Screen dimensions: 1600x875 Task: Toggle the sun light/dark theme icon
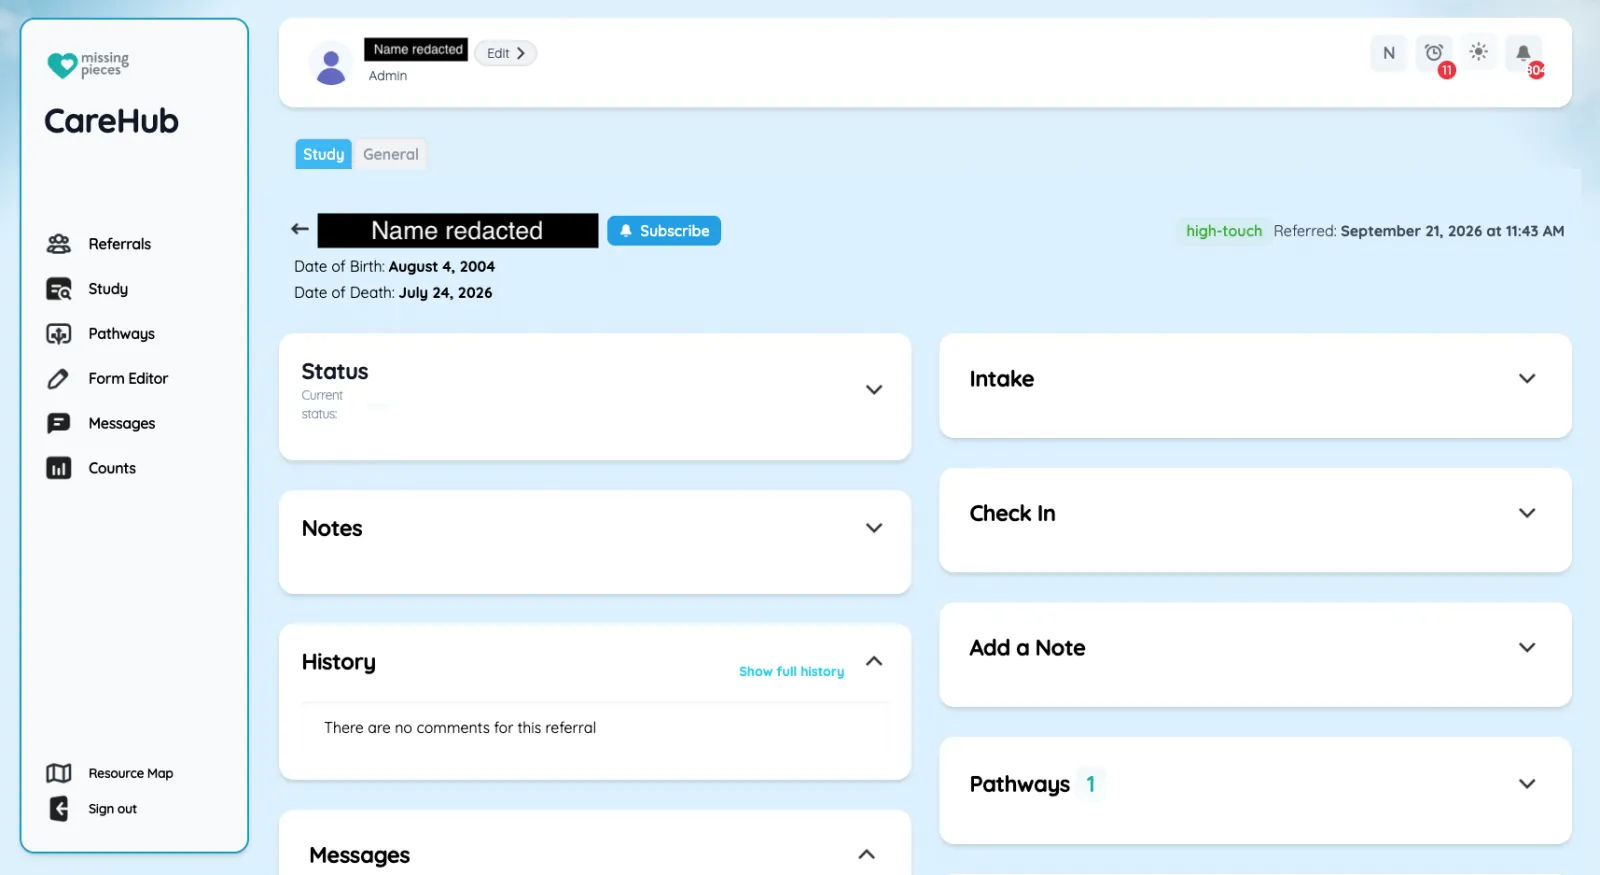click(x=1479, y=52)
